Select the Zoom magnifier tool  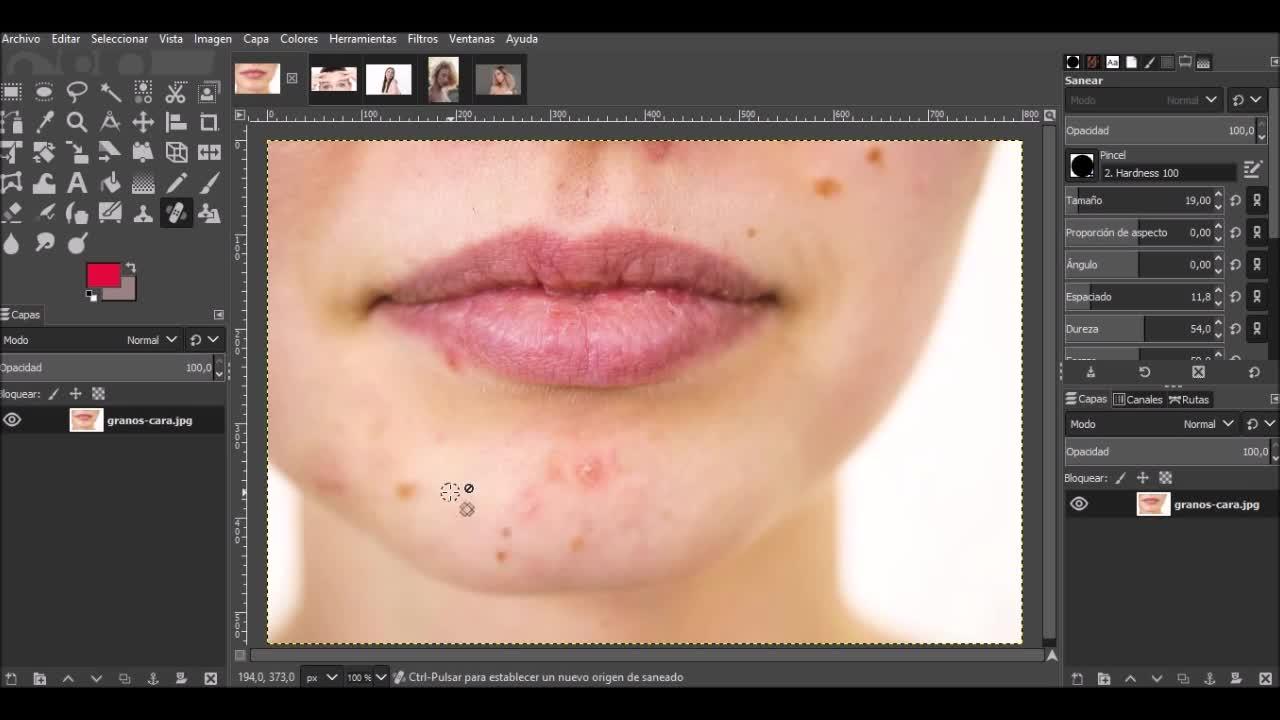(x=77, y=122)
